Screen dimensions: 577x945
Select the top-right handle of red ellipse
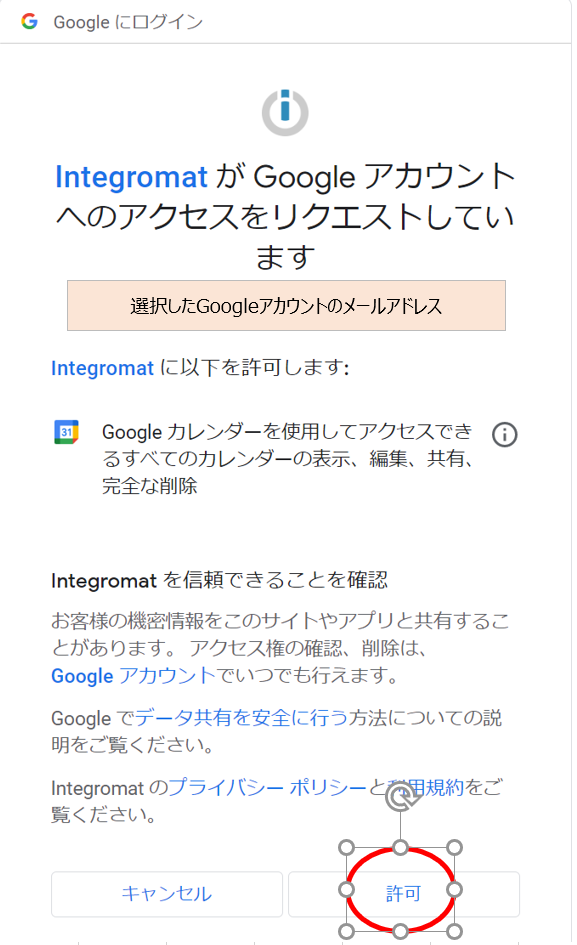click(x=455, y=848)
